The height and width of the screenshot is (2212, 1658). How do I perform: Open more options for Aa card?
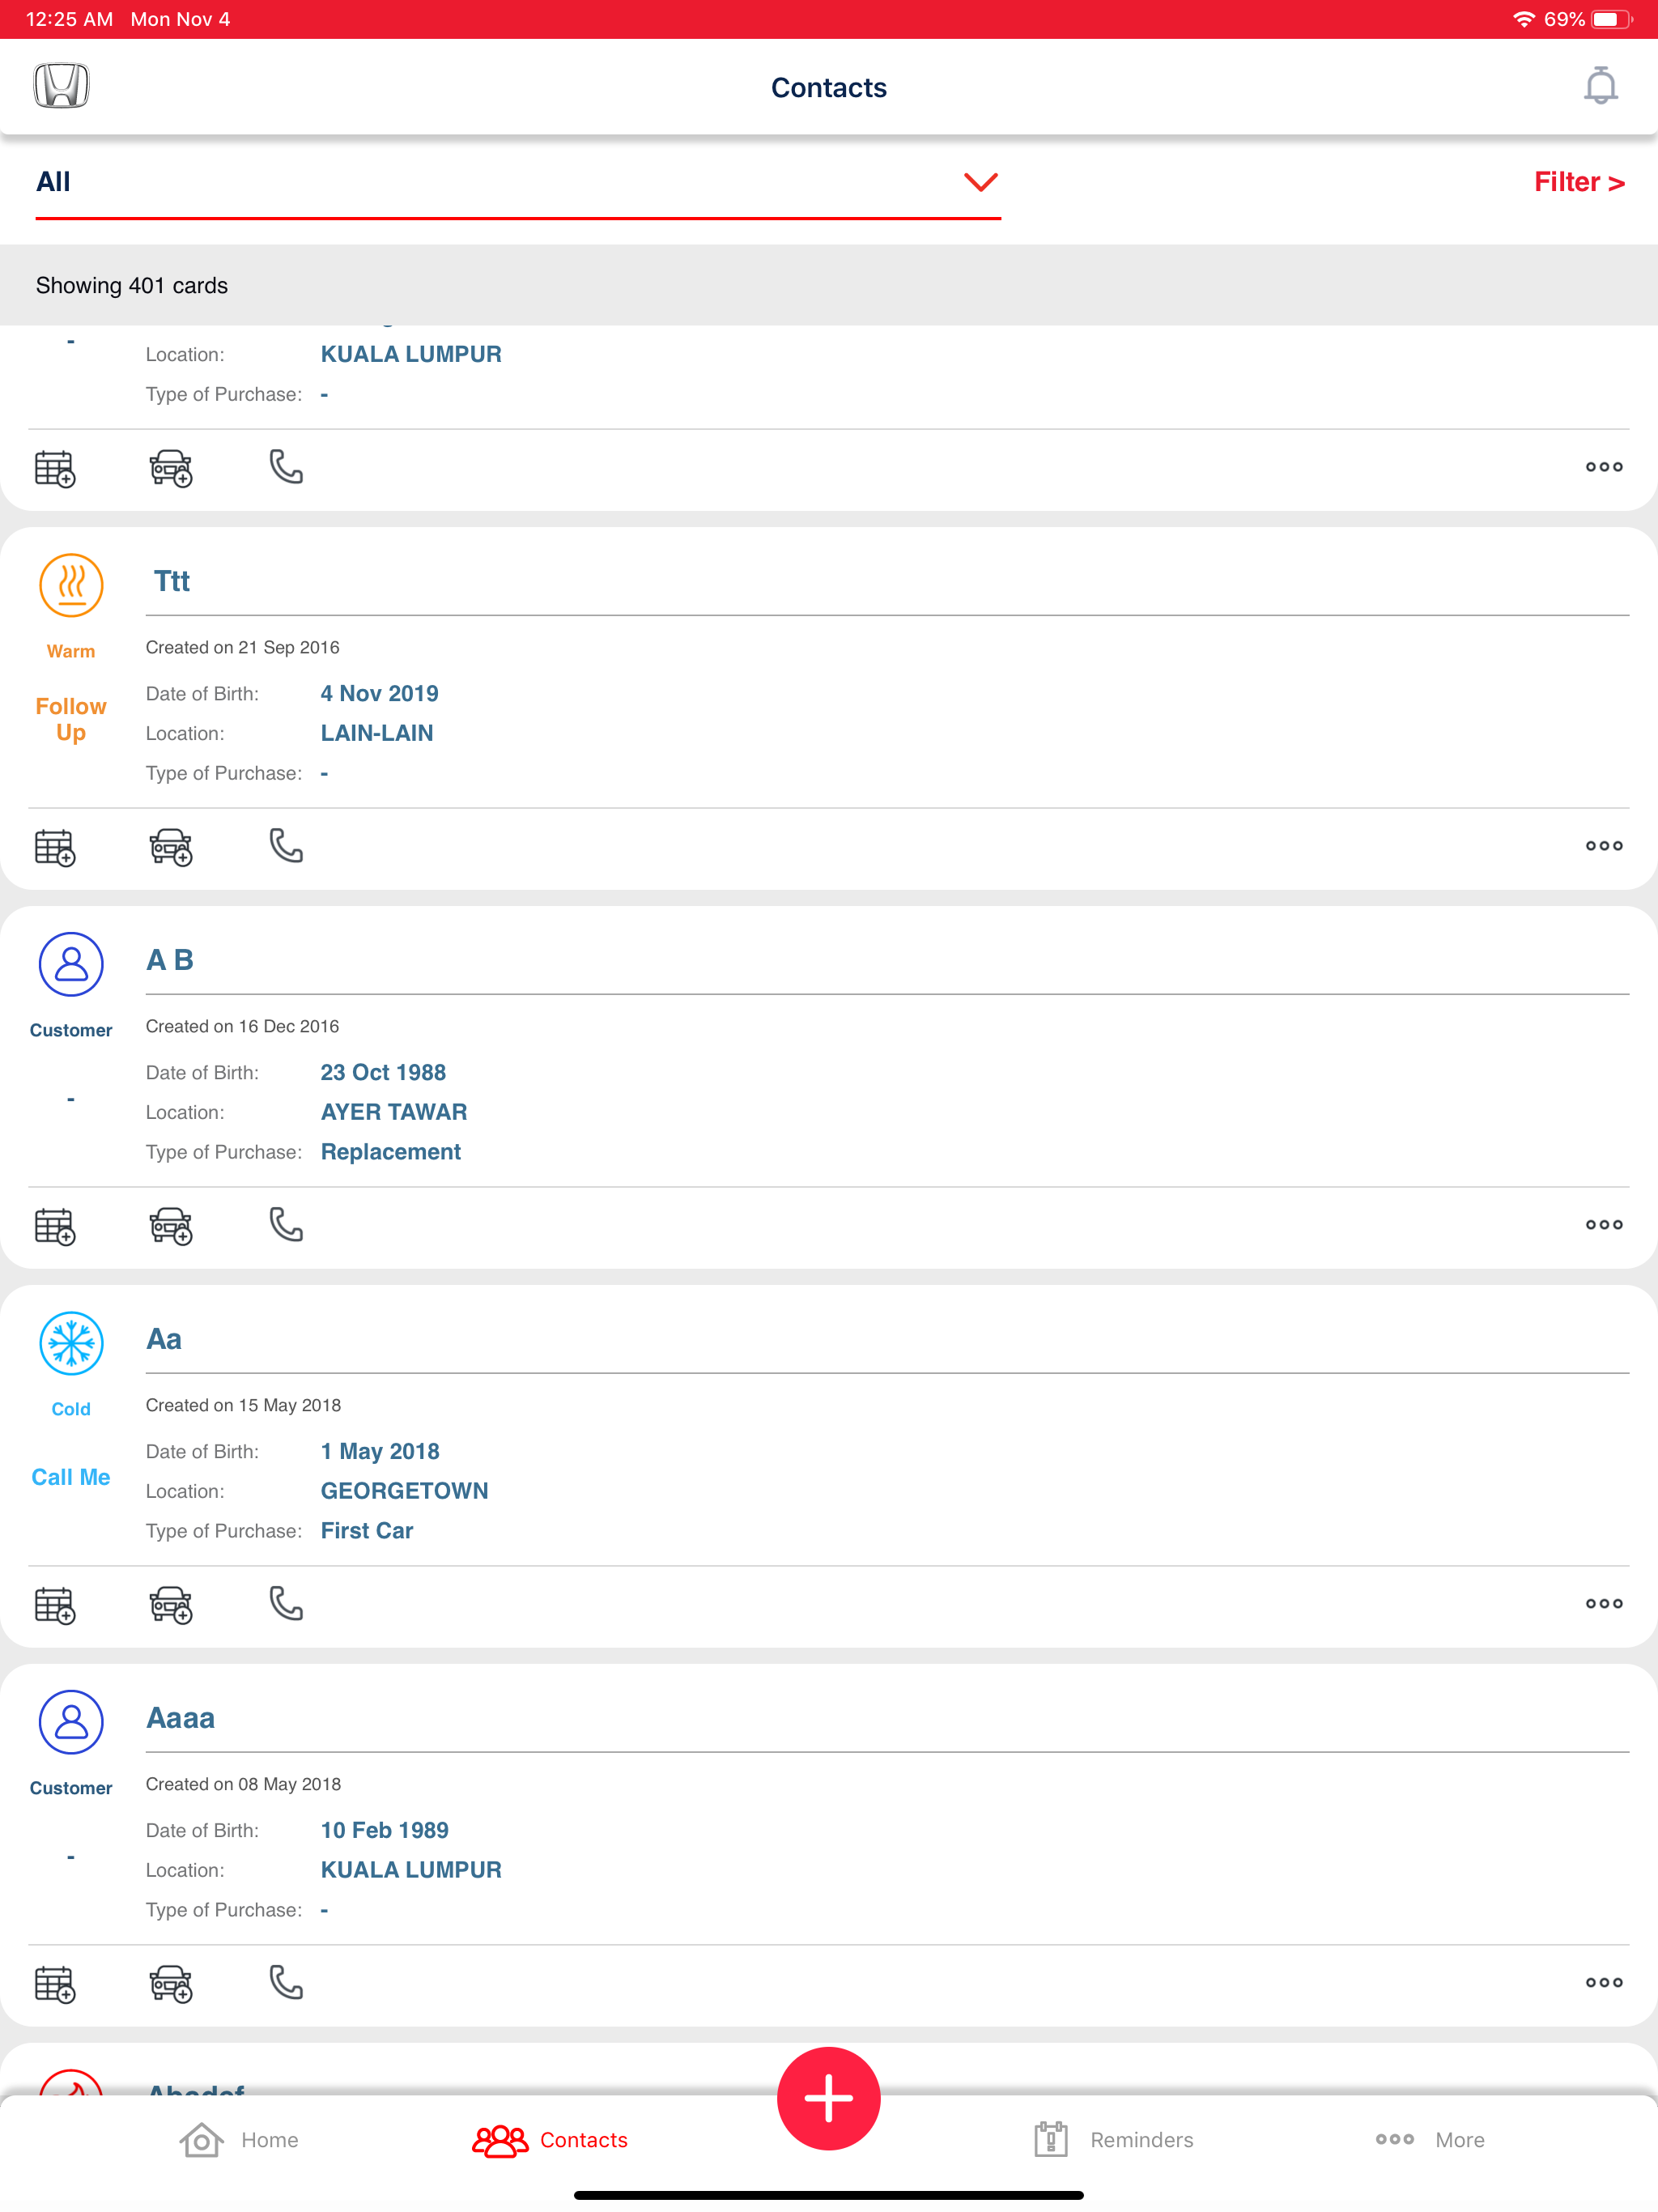click(x=1603, y=1604)
